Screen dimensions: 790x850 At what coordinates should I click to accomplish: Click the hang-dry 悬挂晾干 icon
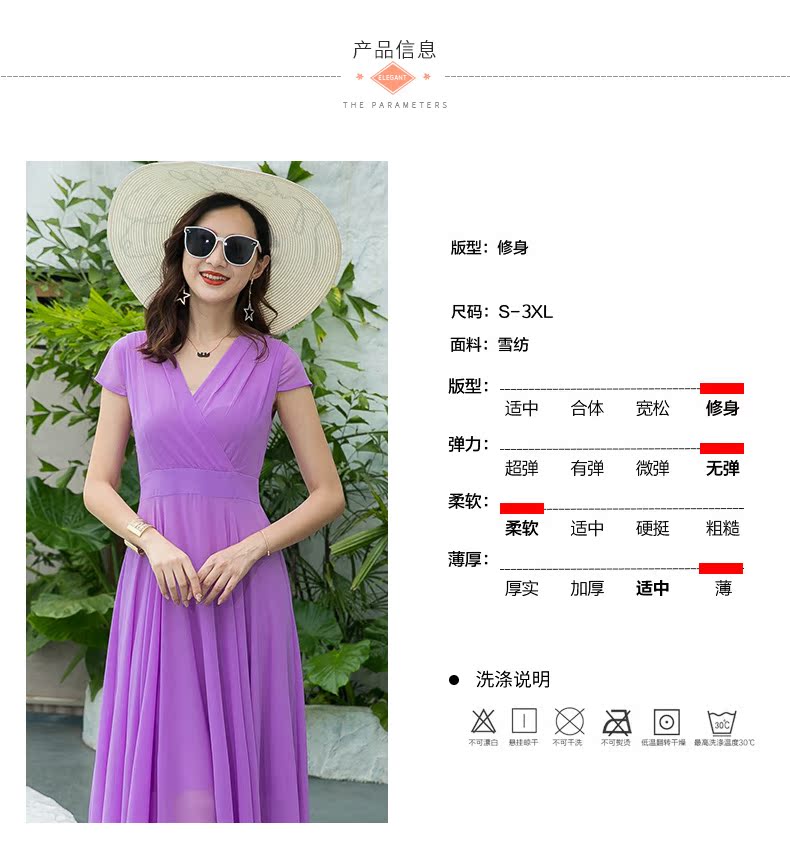[x=524, y=721]
